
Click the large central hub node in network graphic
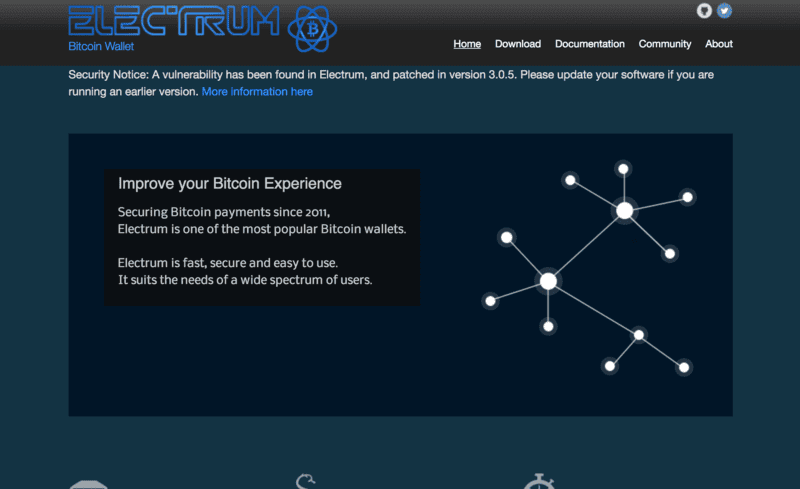click(548, 281)
